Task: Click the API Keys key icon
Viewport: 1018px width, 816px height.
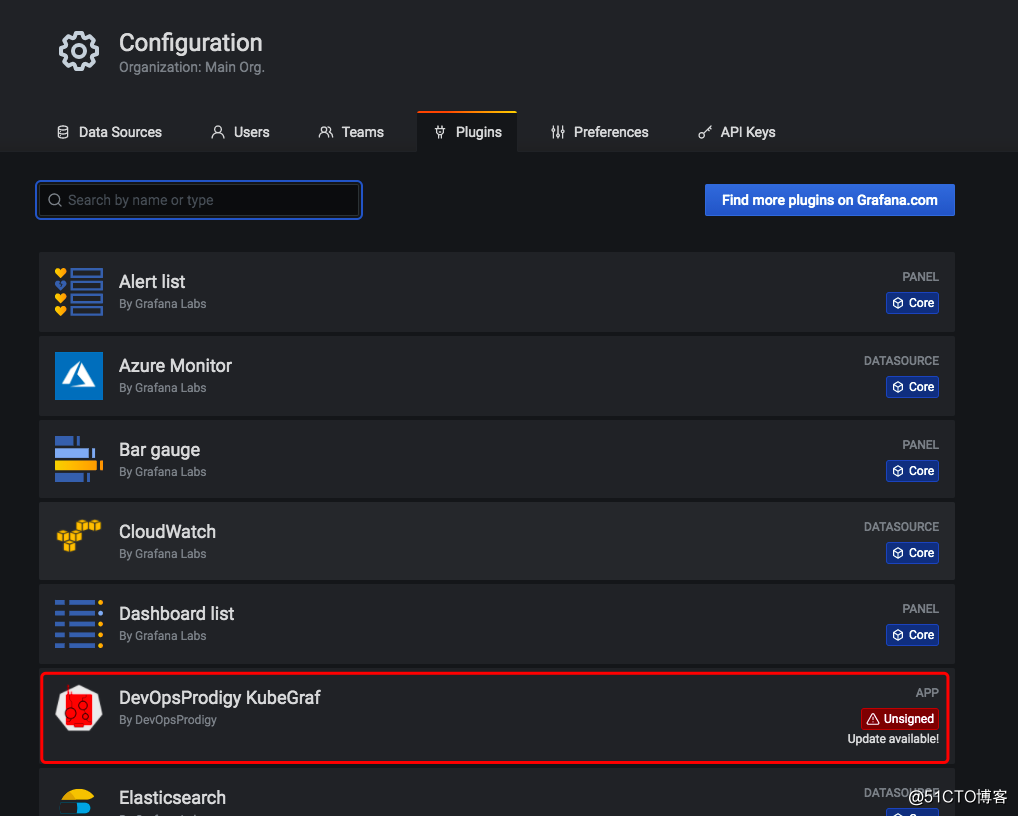Action: tap(705, 132)
